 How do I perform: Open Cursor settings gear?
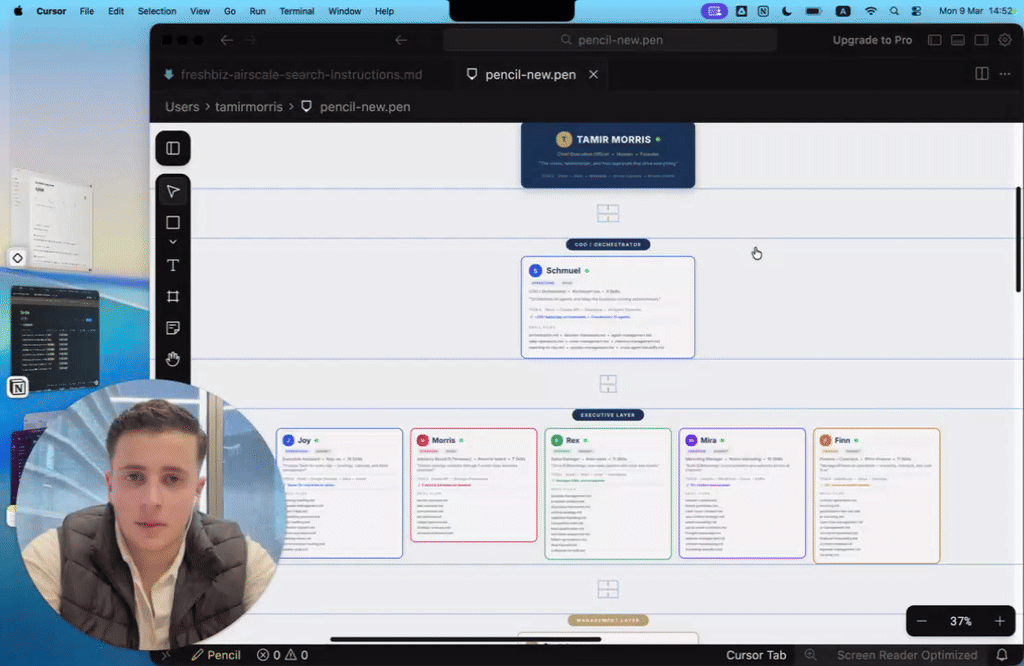1005,40
